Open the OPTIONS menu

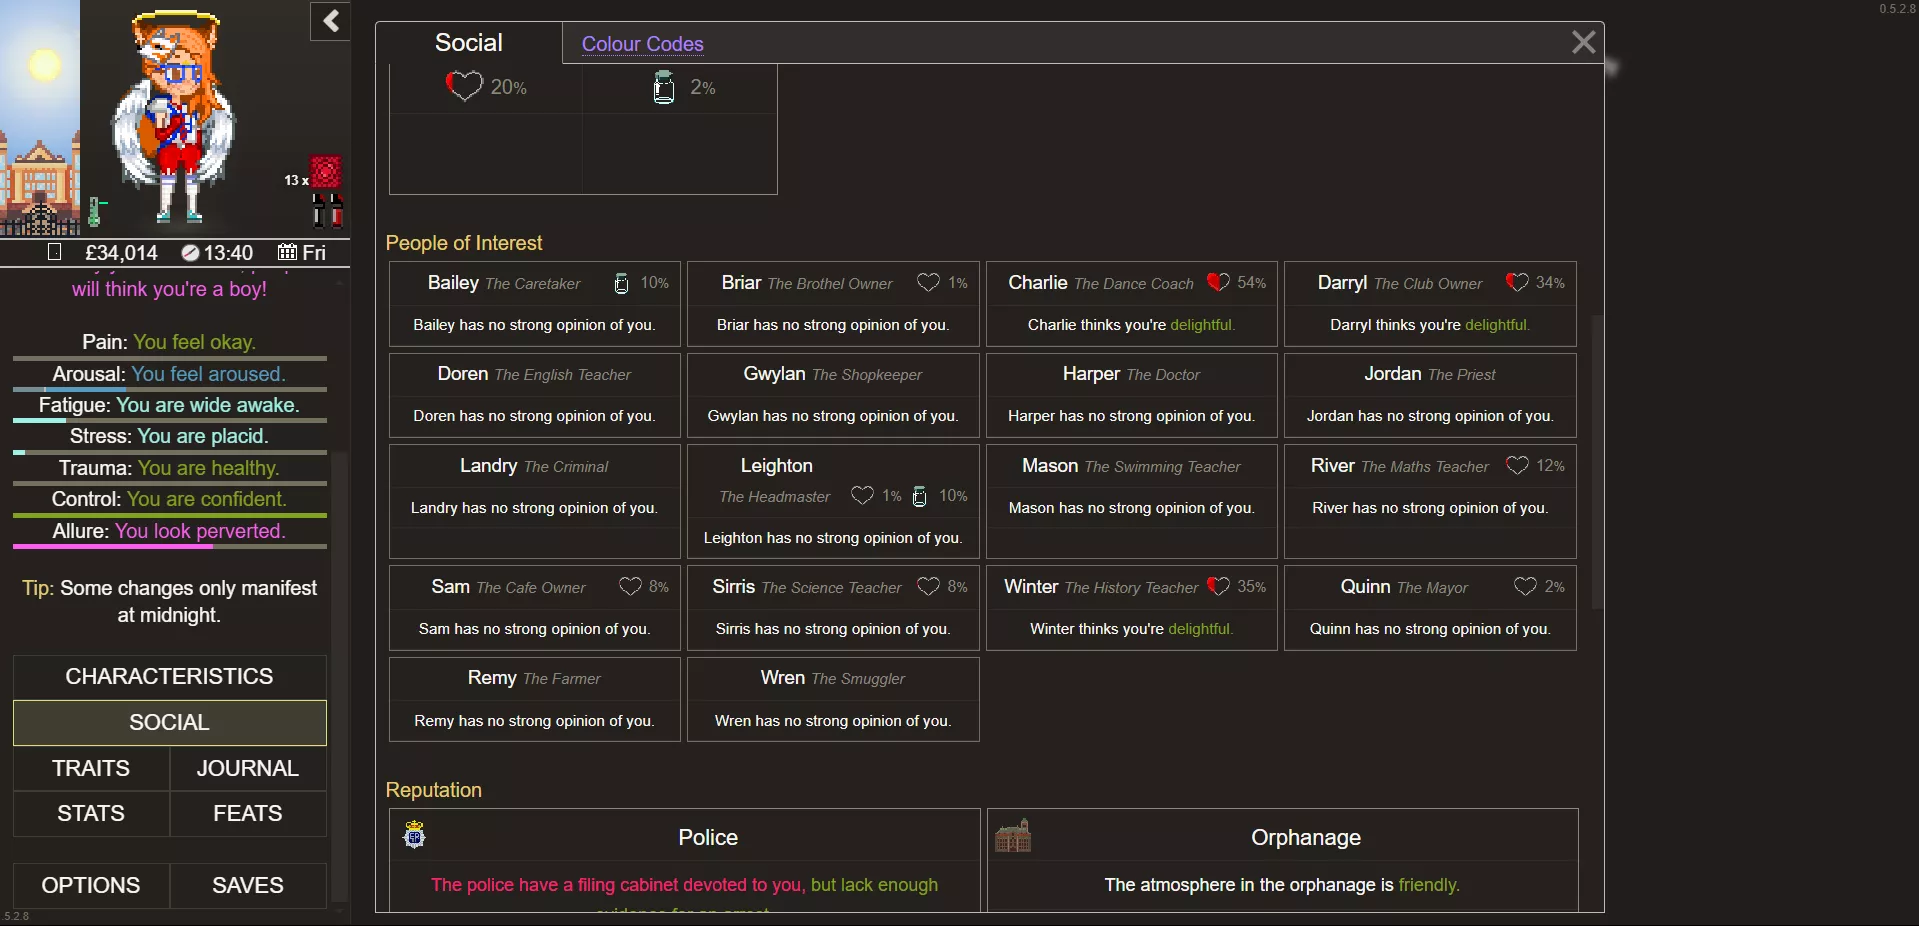pos(91,886)
